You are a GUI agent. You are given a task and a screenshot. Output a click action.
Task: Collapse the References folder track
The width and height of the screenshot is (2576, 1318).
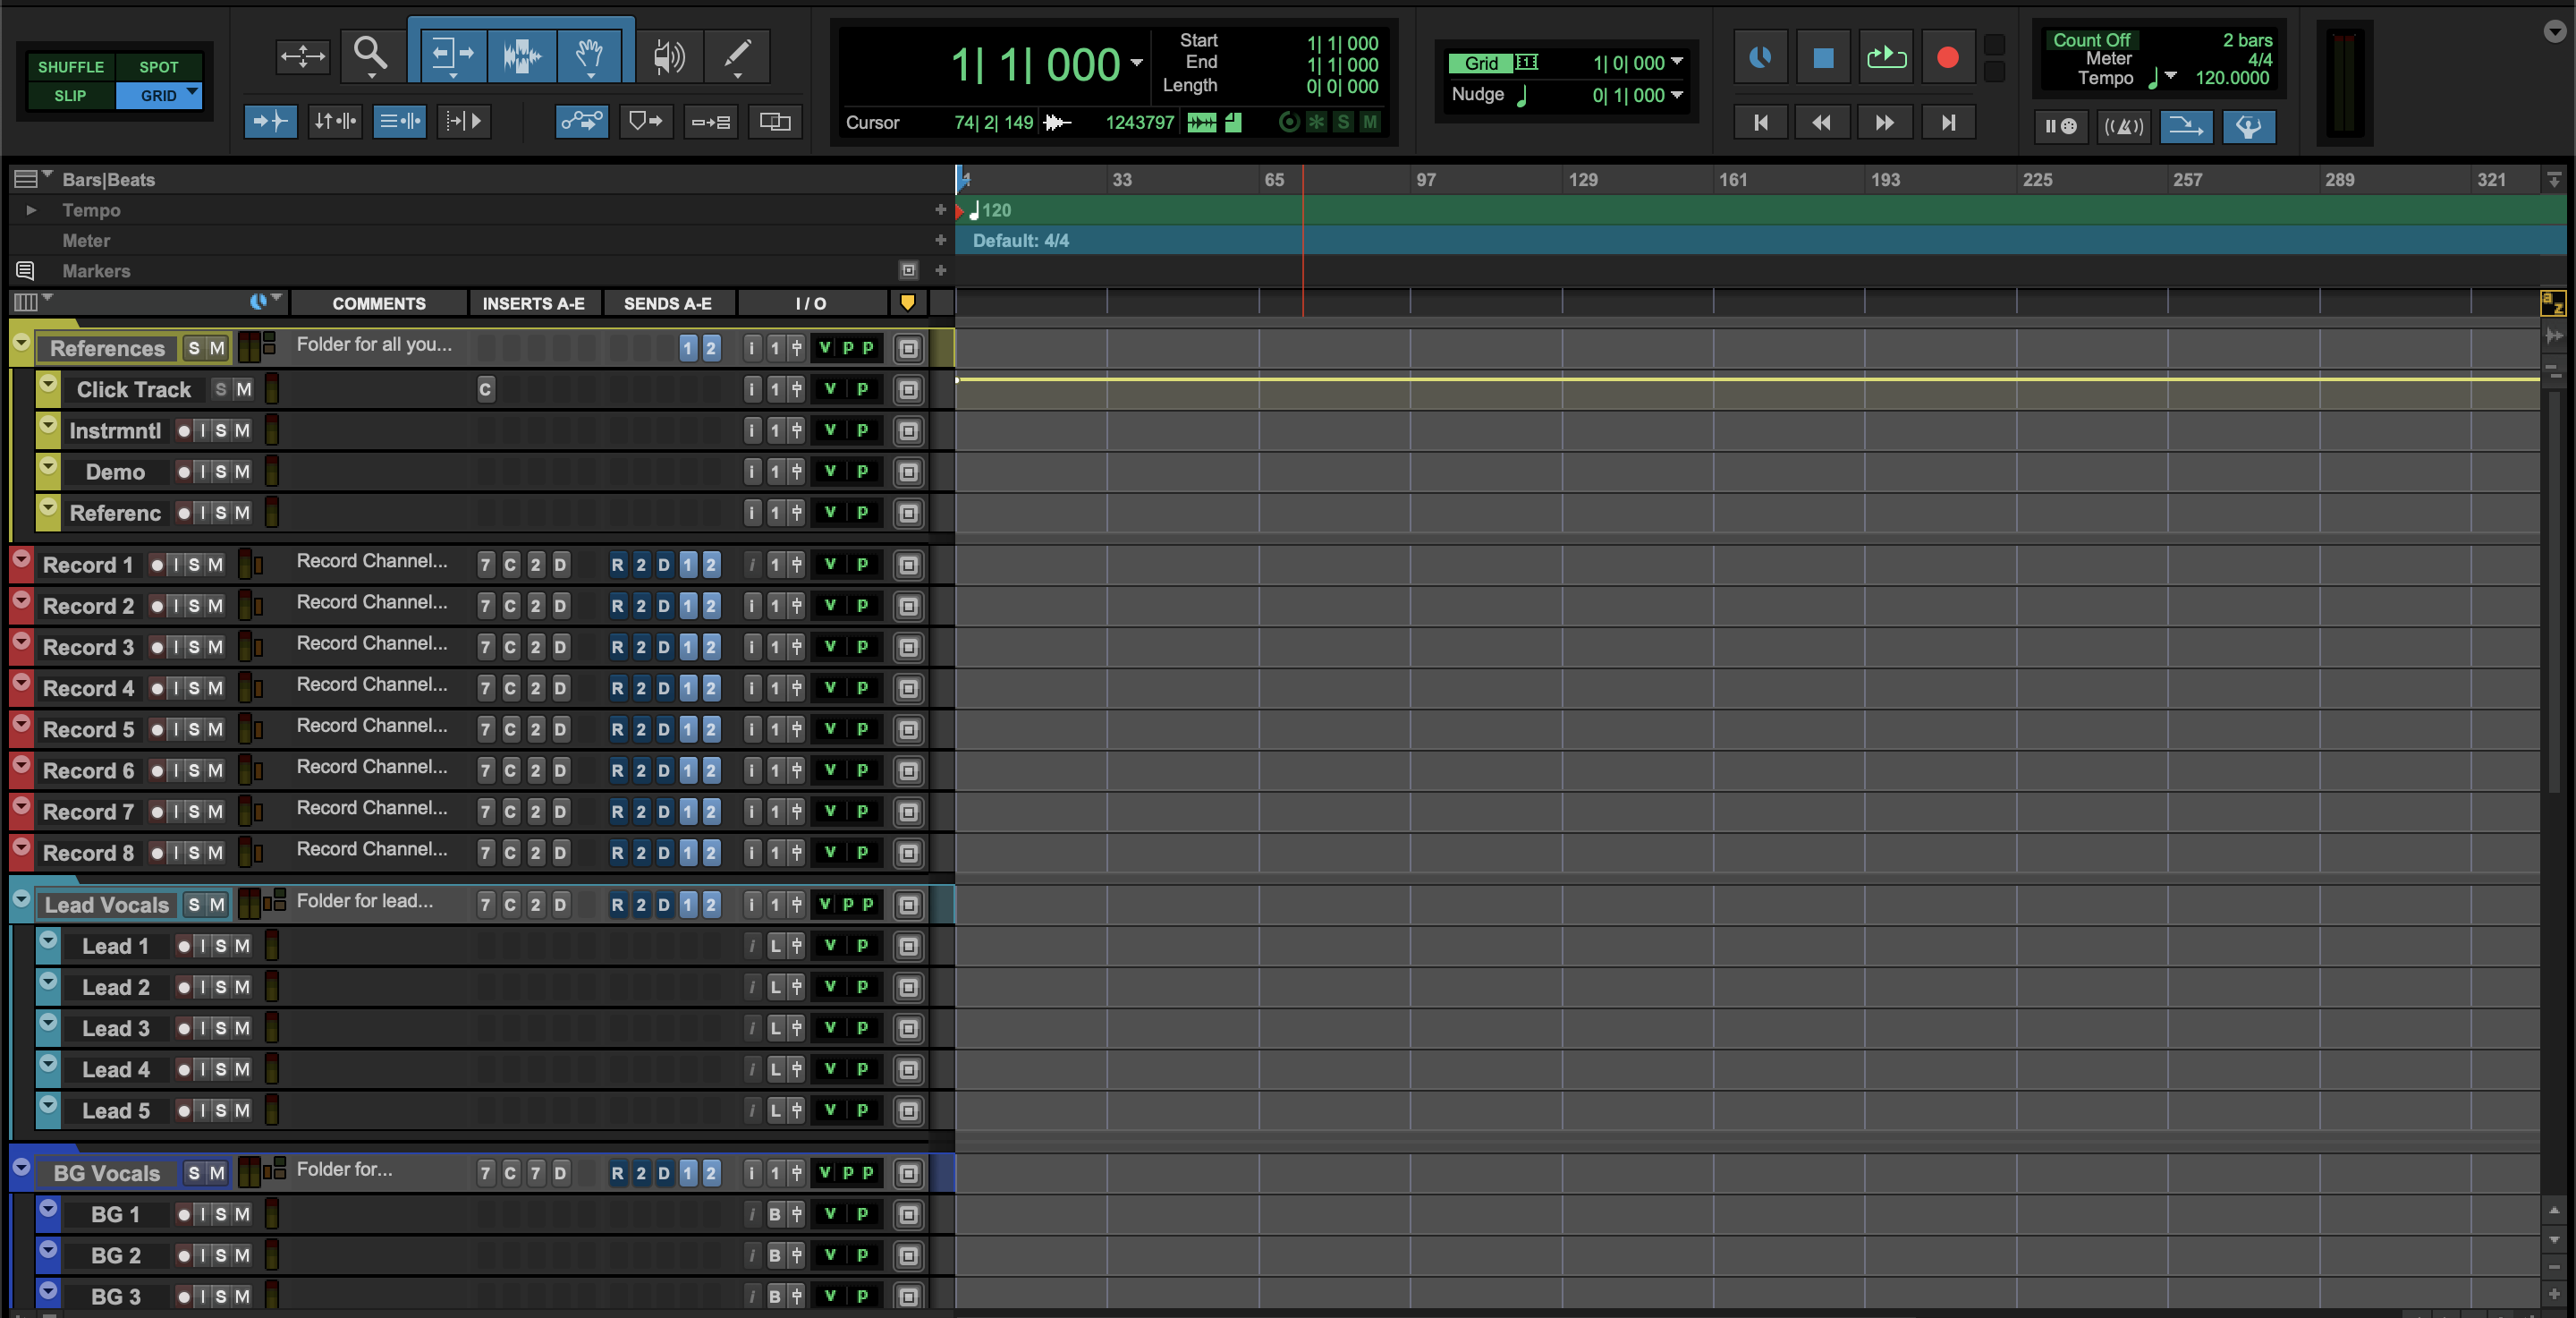(21, 342)
